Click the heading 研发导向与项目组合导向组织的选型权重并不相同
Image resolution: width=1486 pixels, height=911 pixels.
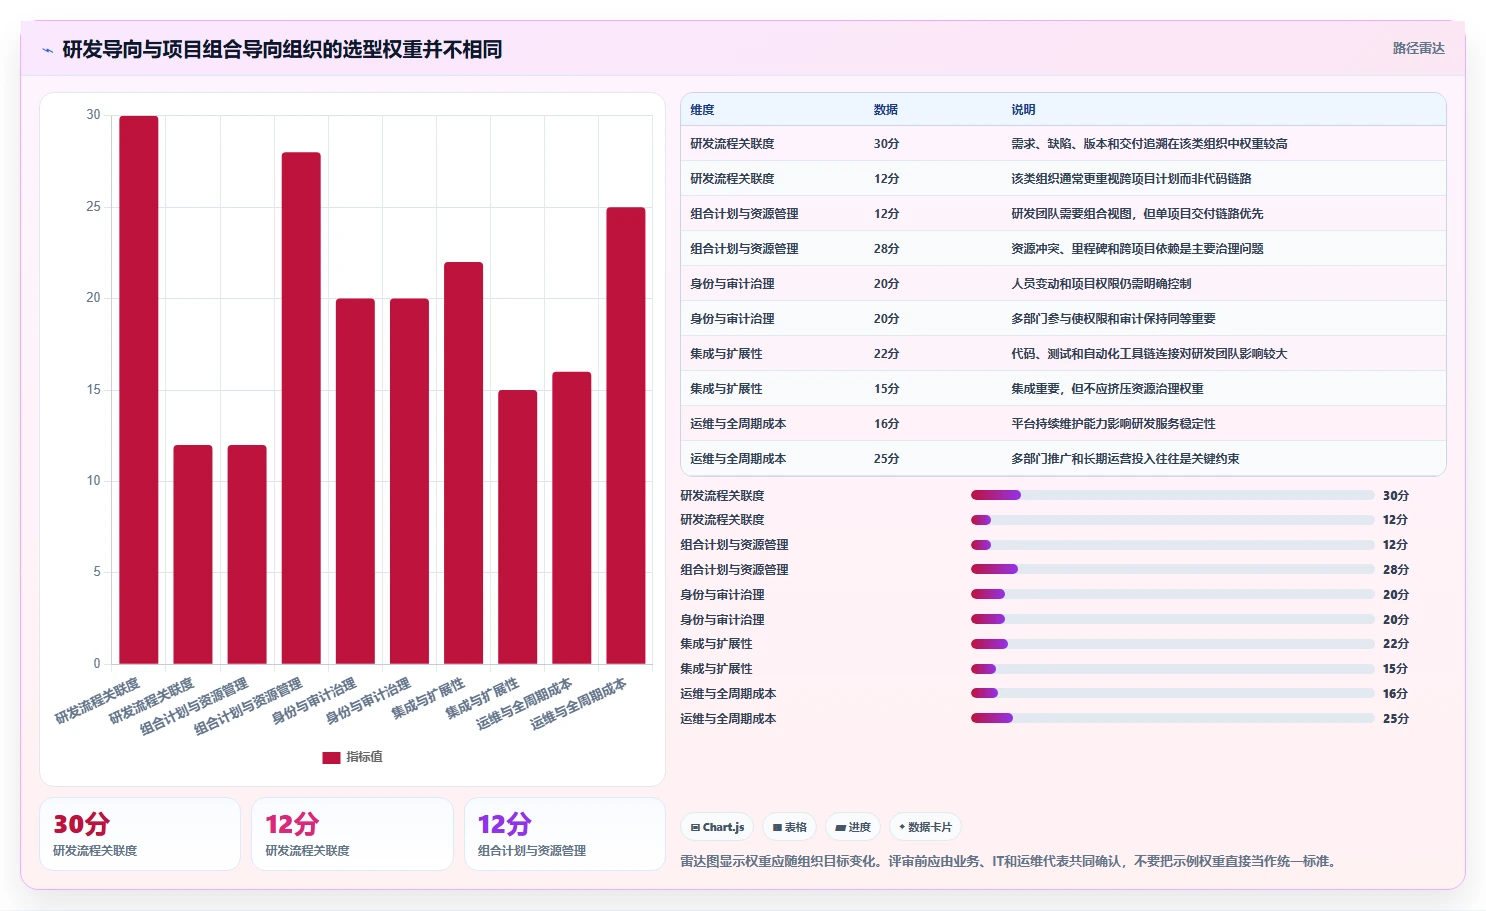(x=282, y=49)
